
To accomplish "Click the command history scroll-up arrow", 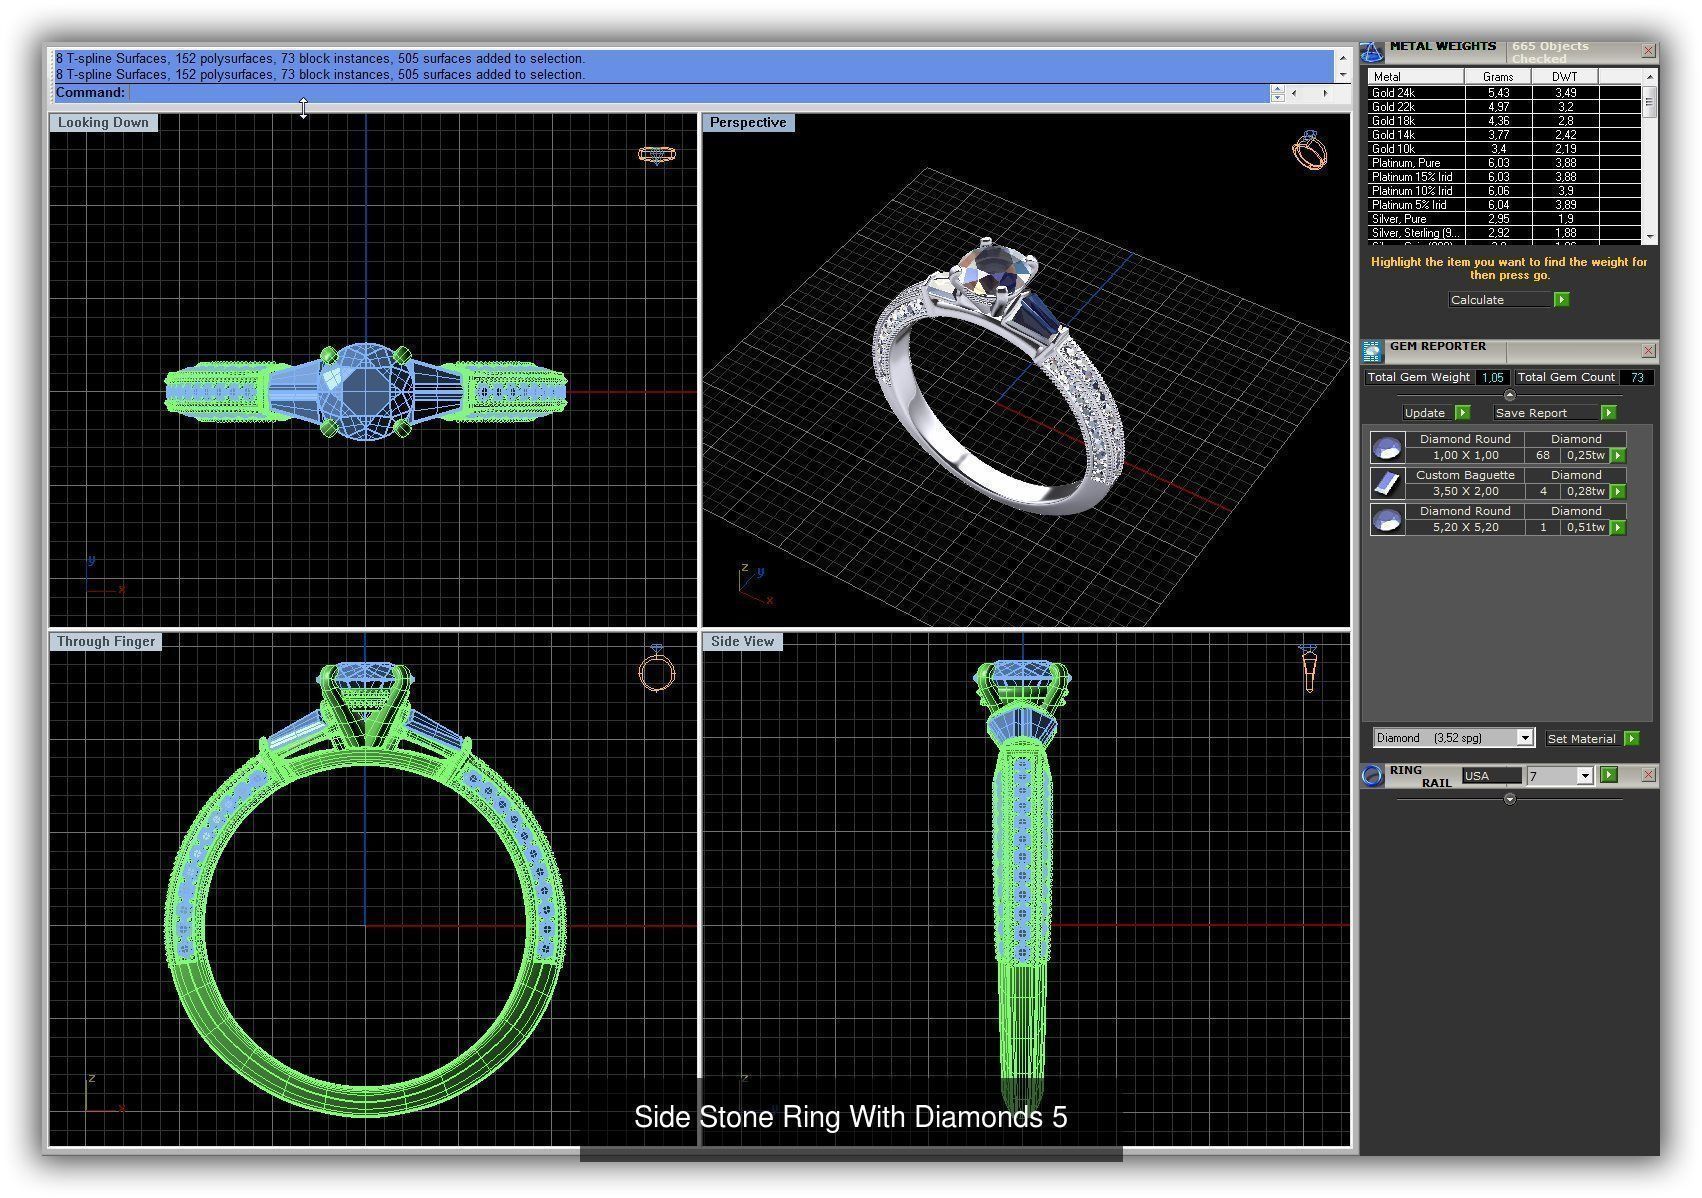I will point(1343,58).
